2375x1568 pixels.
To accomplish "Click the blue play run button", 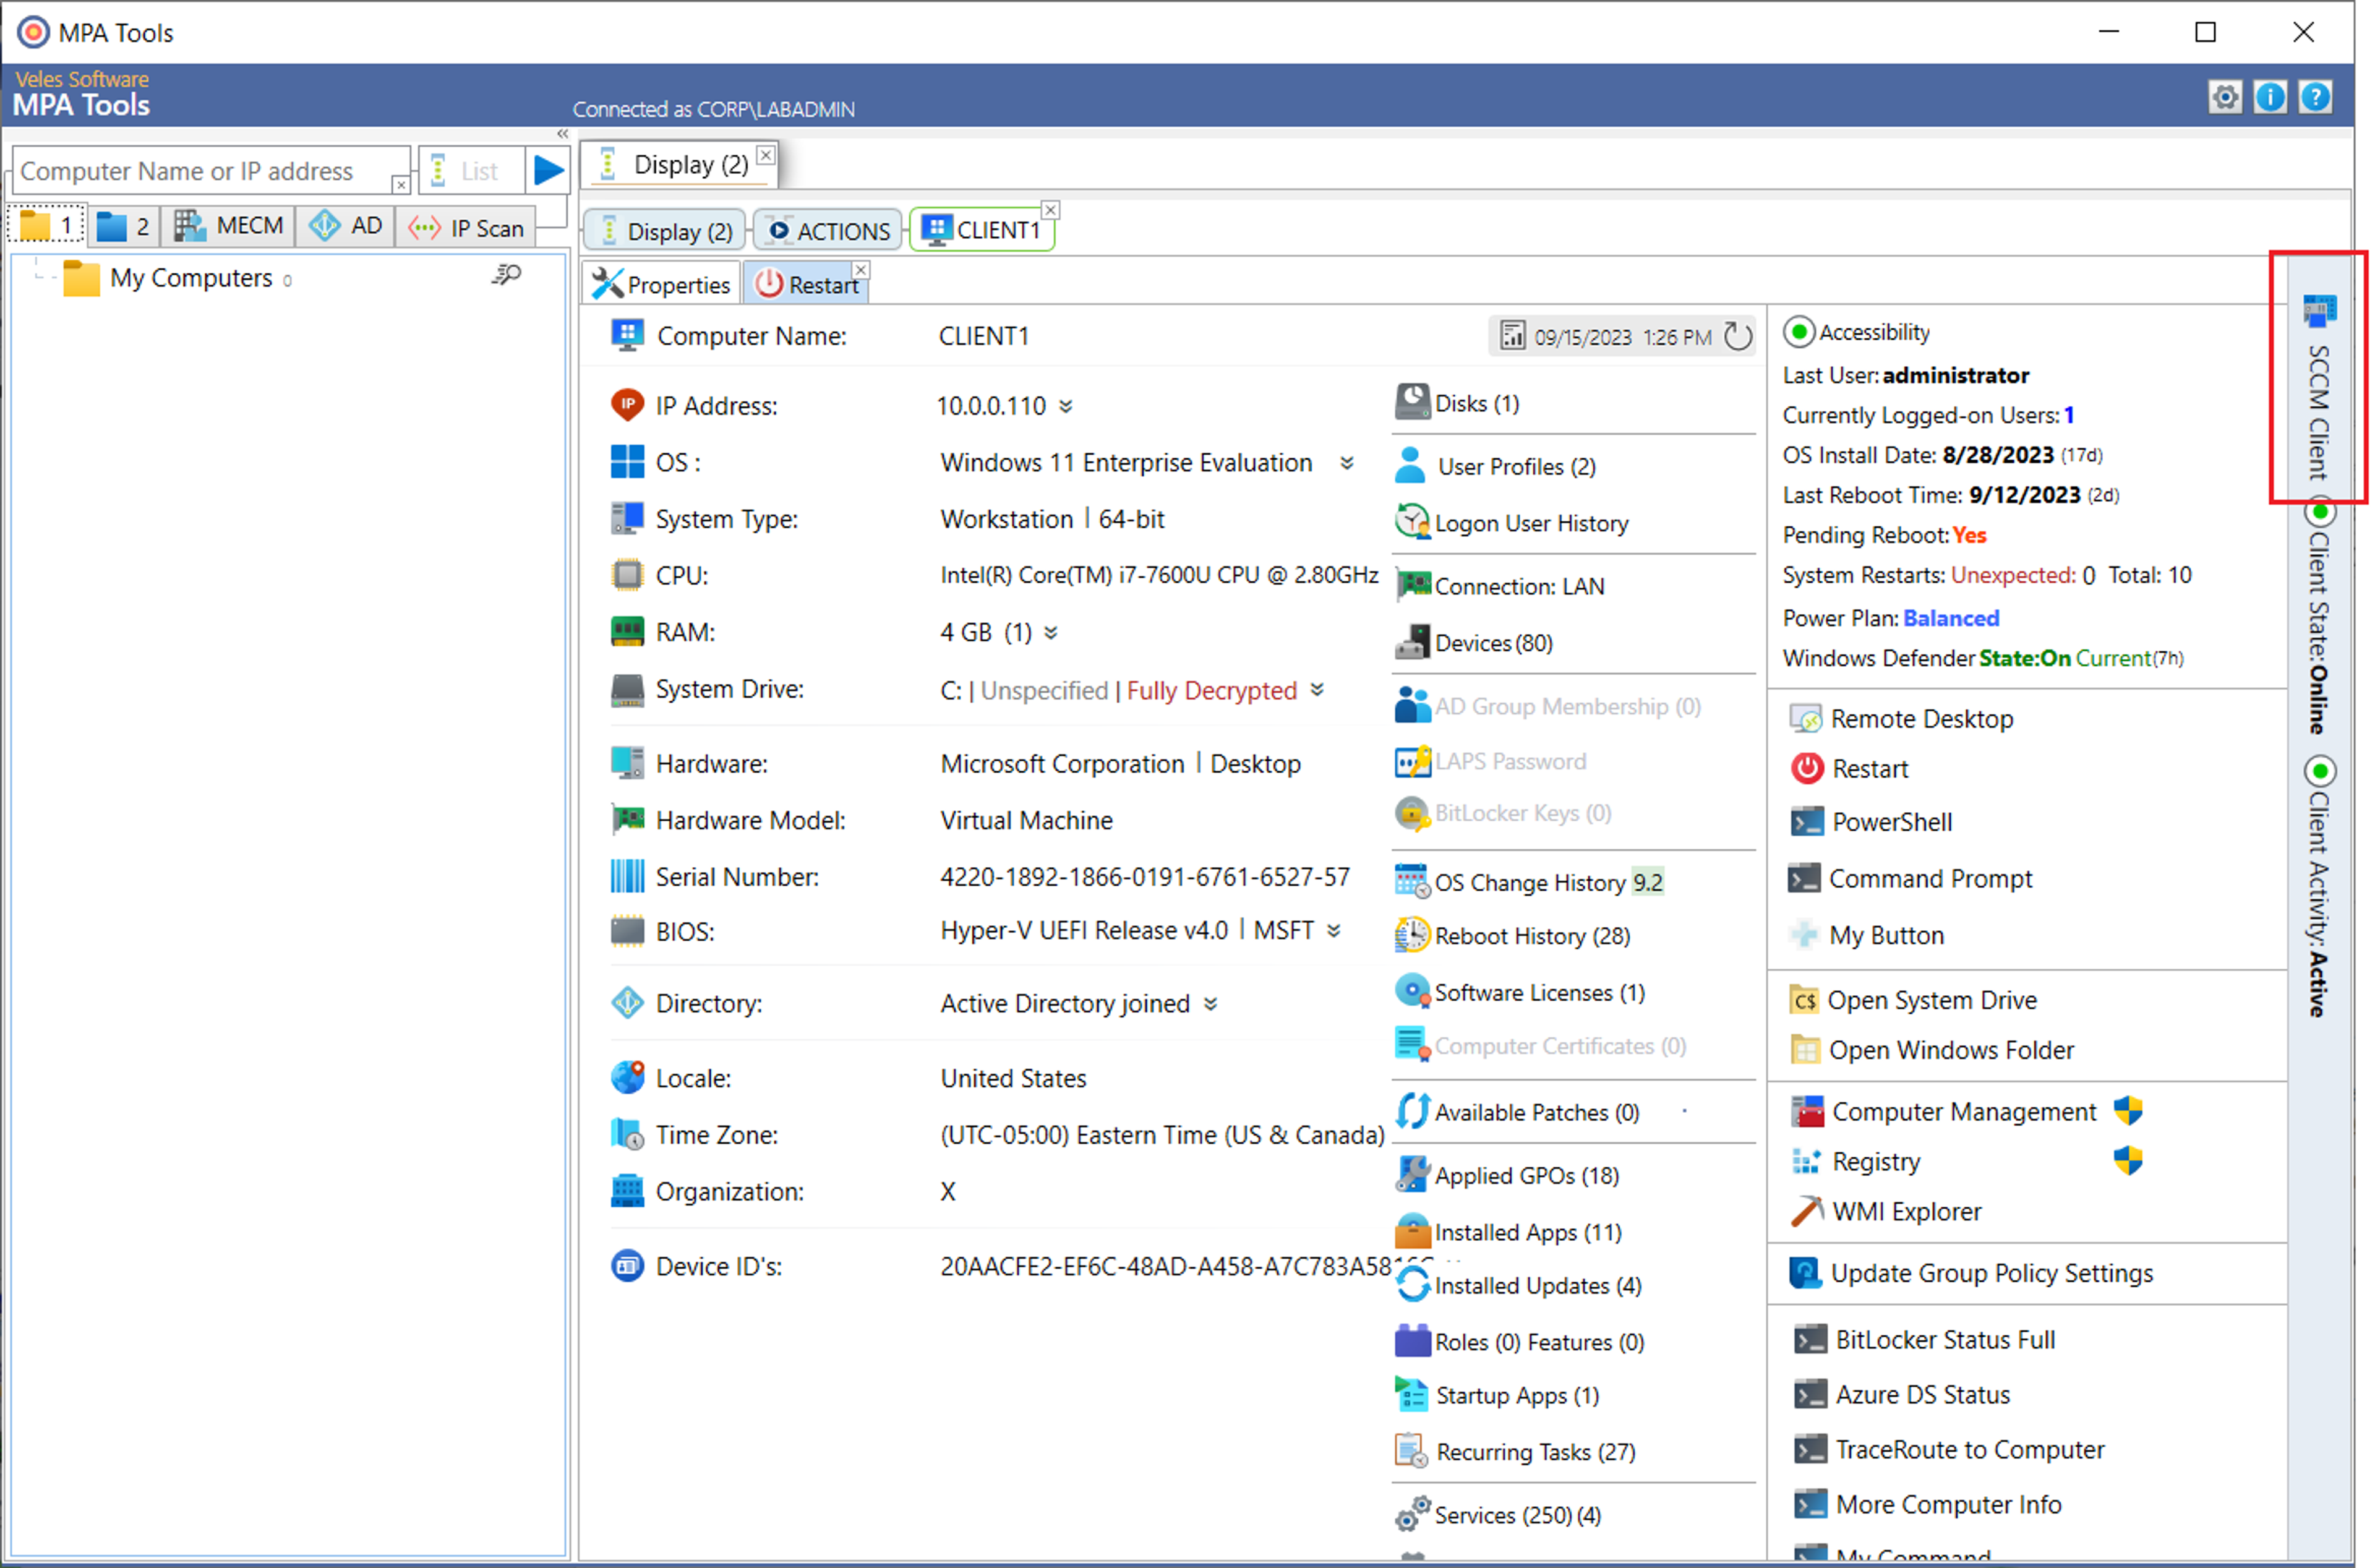I will pos(548,170).
